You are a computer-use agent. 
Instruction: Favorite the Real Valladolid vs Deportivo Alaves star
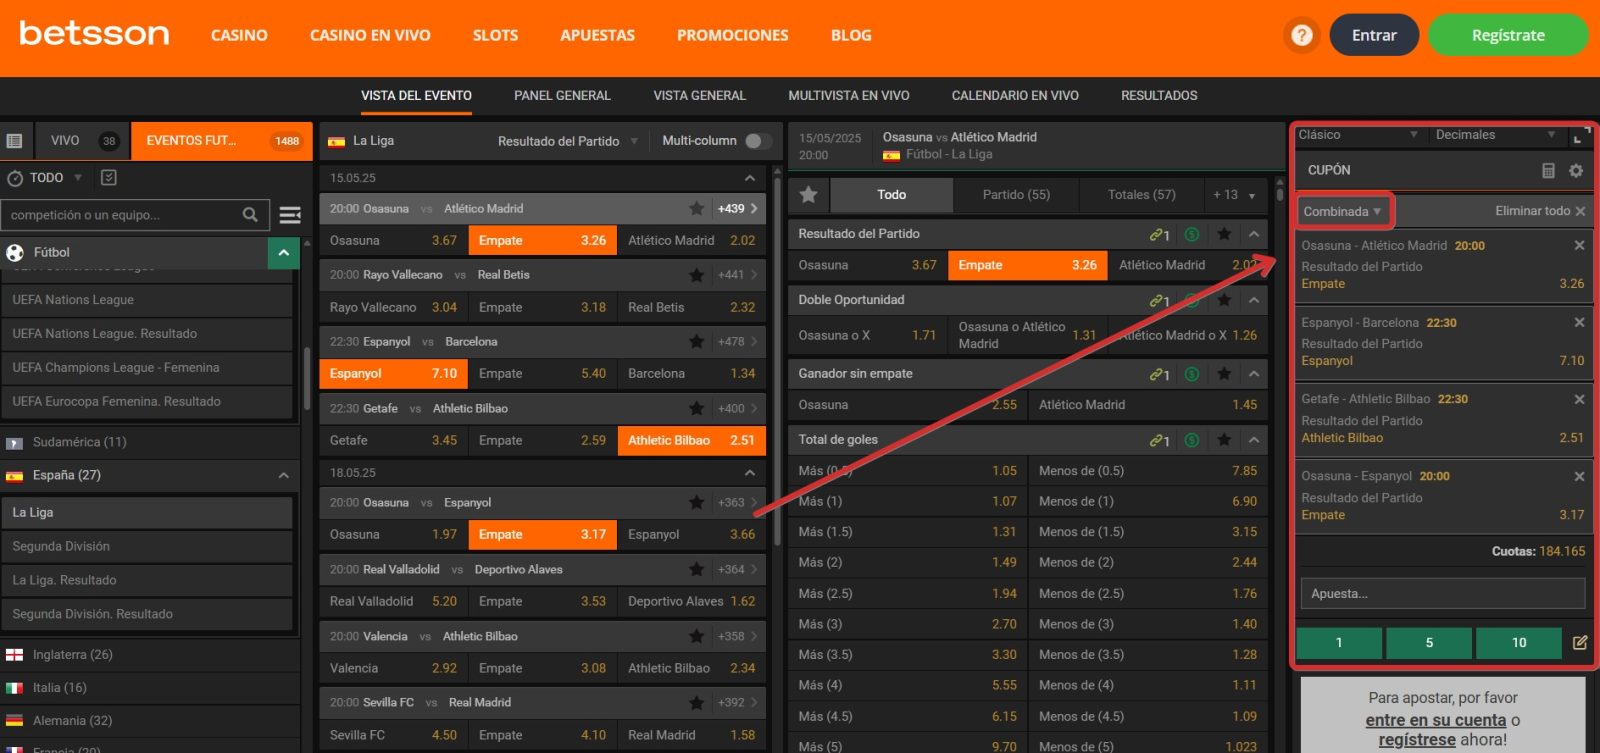point(696,569)
